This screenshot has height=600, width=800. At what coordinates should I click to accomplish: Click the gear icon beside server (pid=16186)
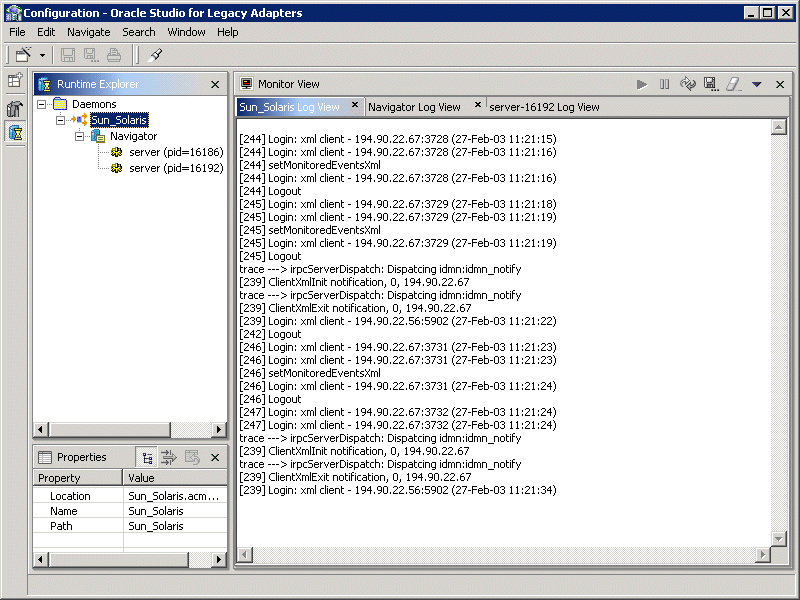coord(117,152)
